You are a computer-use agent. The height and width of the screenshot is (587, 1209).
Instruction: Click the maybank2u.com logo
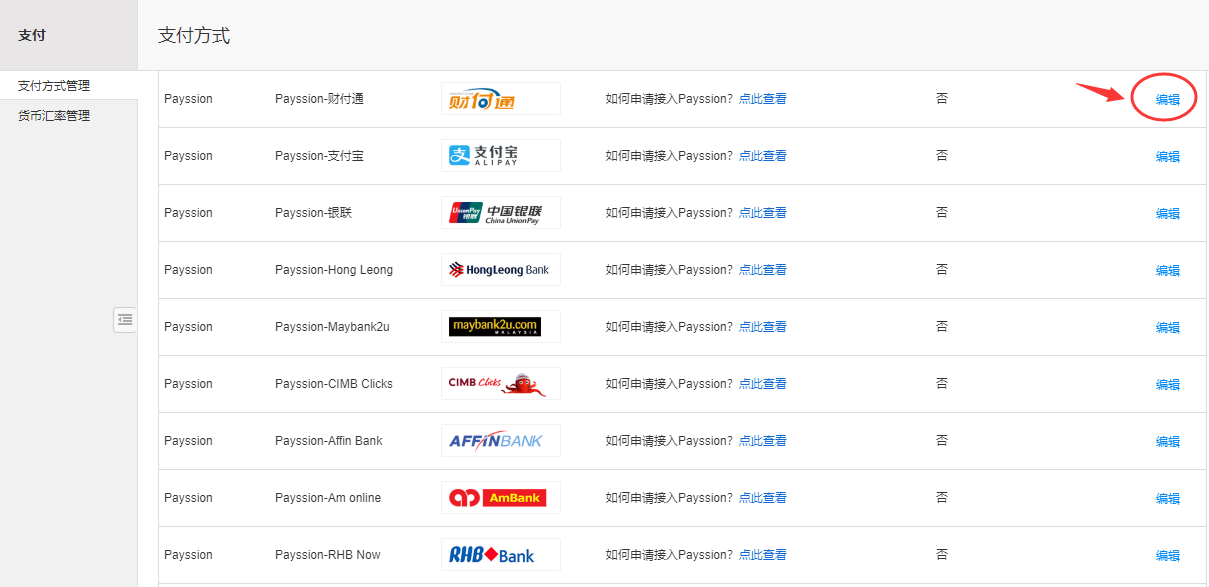pos(501,326)
